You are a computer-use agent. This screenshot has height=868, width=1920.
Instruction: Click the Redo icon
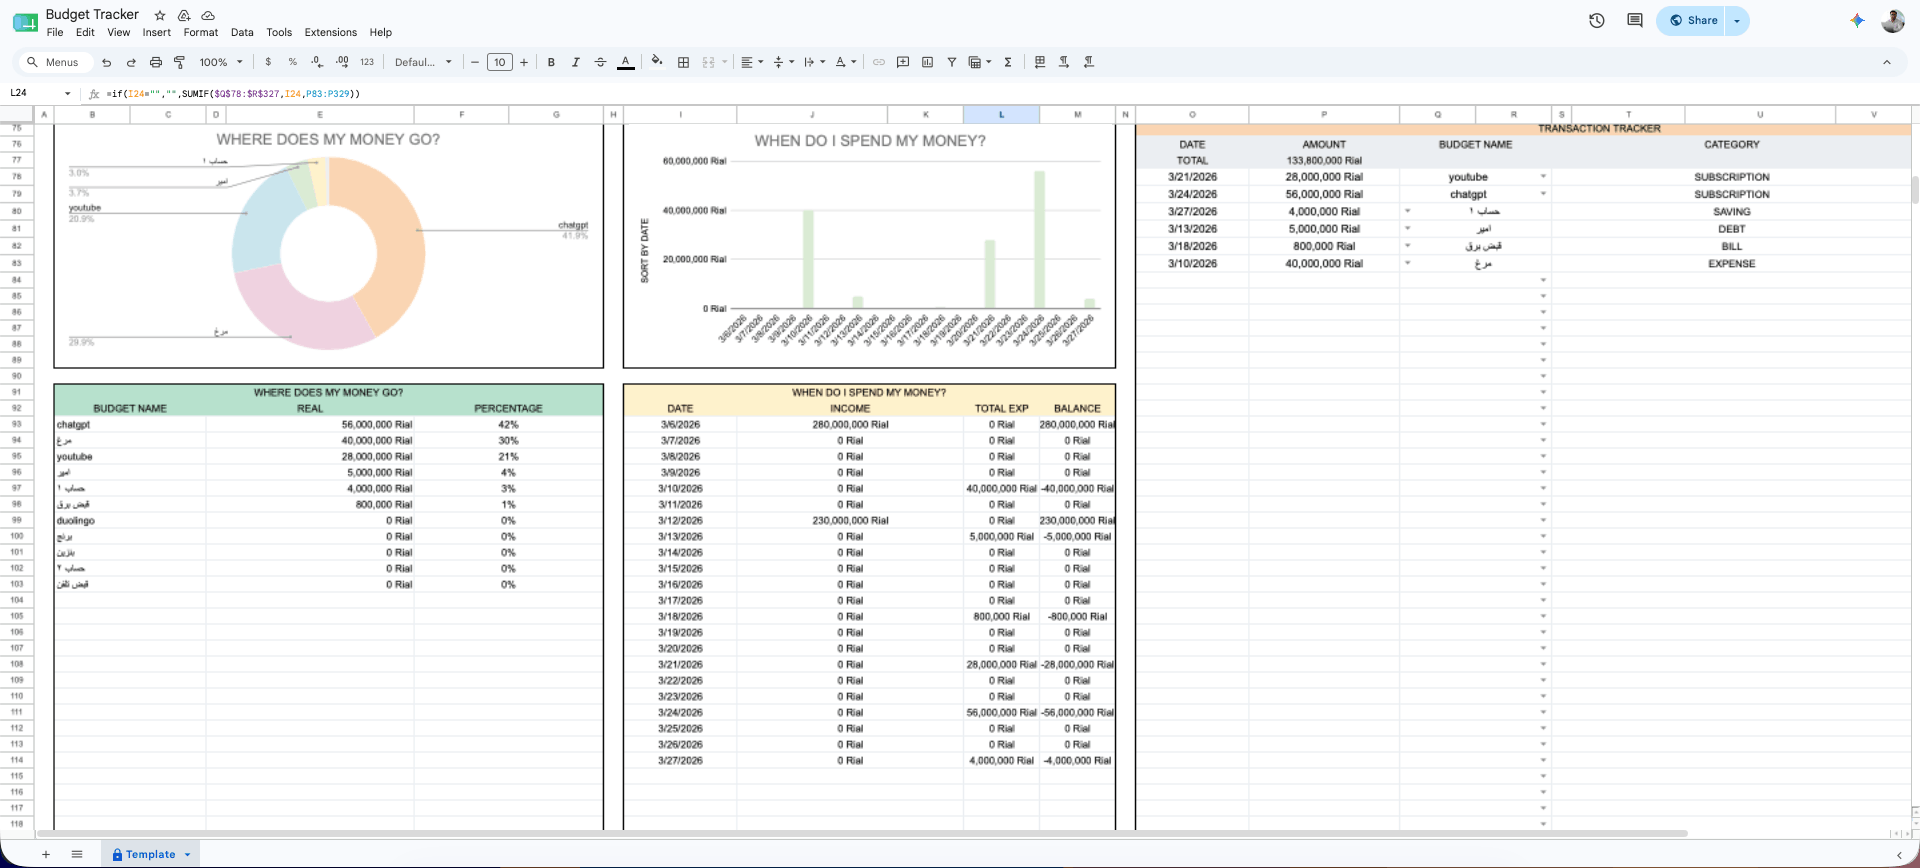point(131,62)
